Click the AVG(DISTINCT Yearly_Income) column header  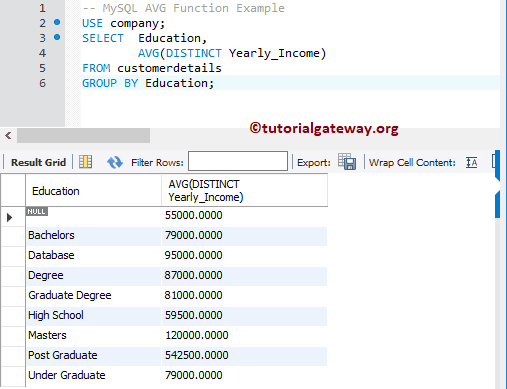coord(244,191)
